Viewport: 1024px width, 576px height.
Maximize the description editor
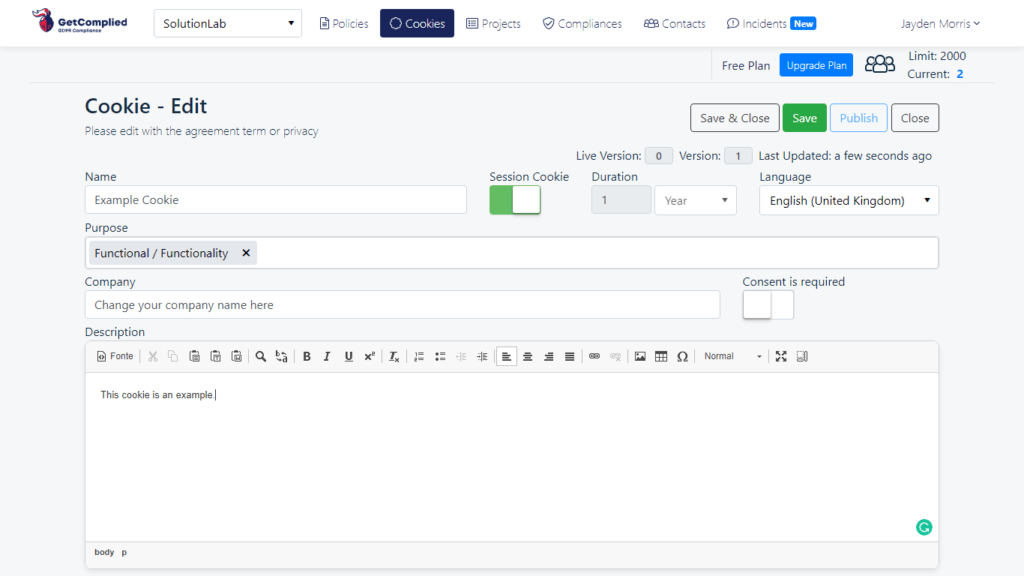coord(781,356)
